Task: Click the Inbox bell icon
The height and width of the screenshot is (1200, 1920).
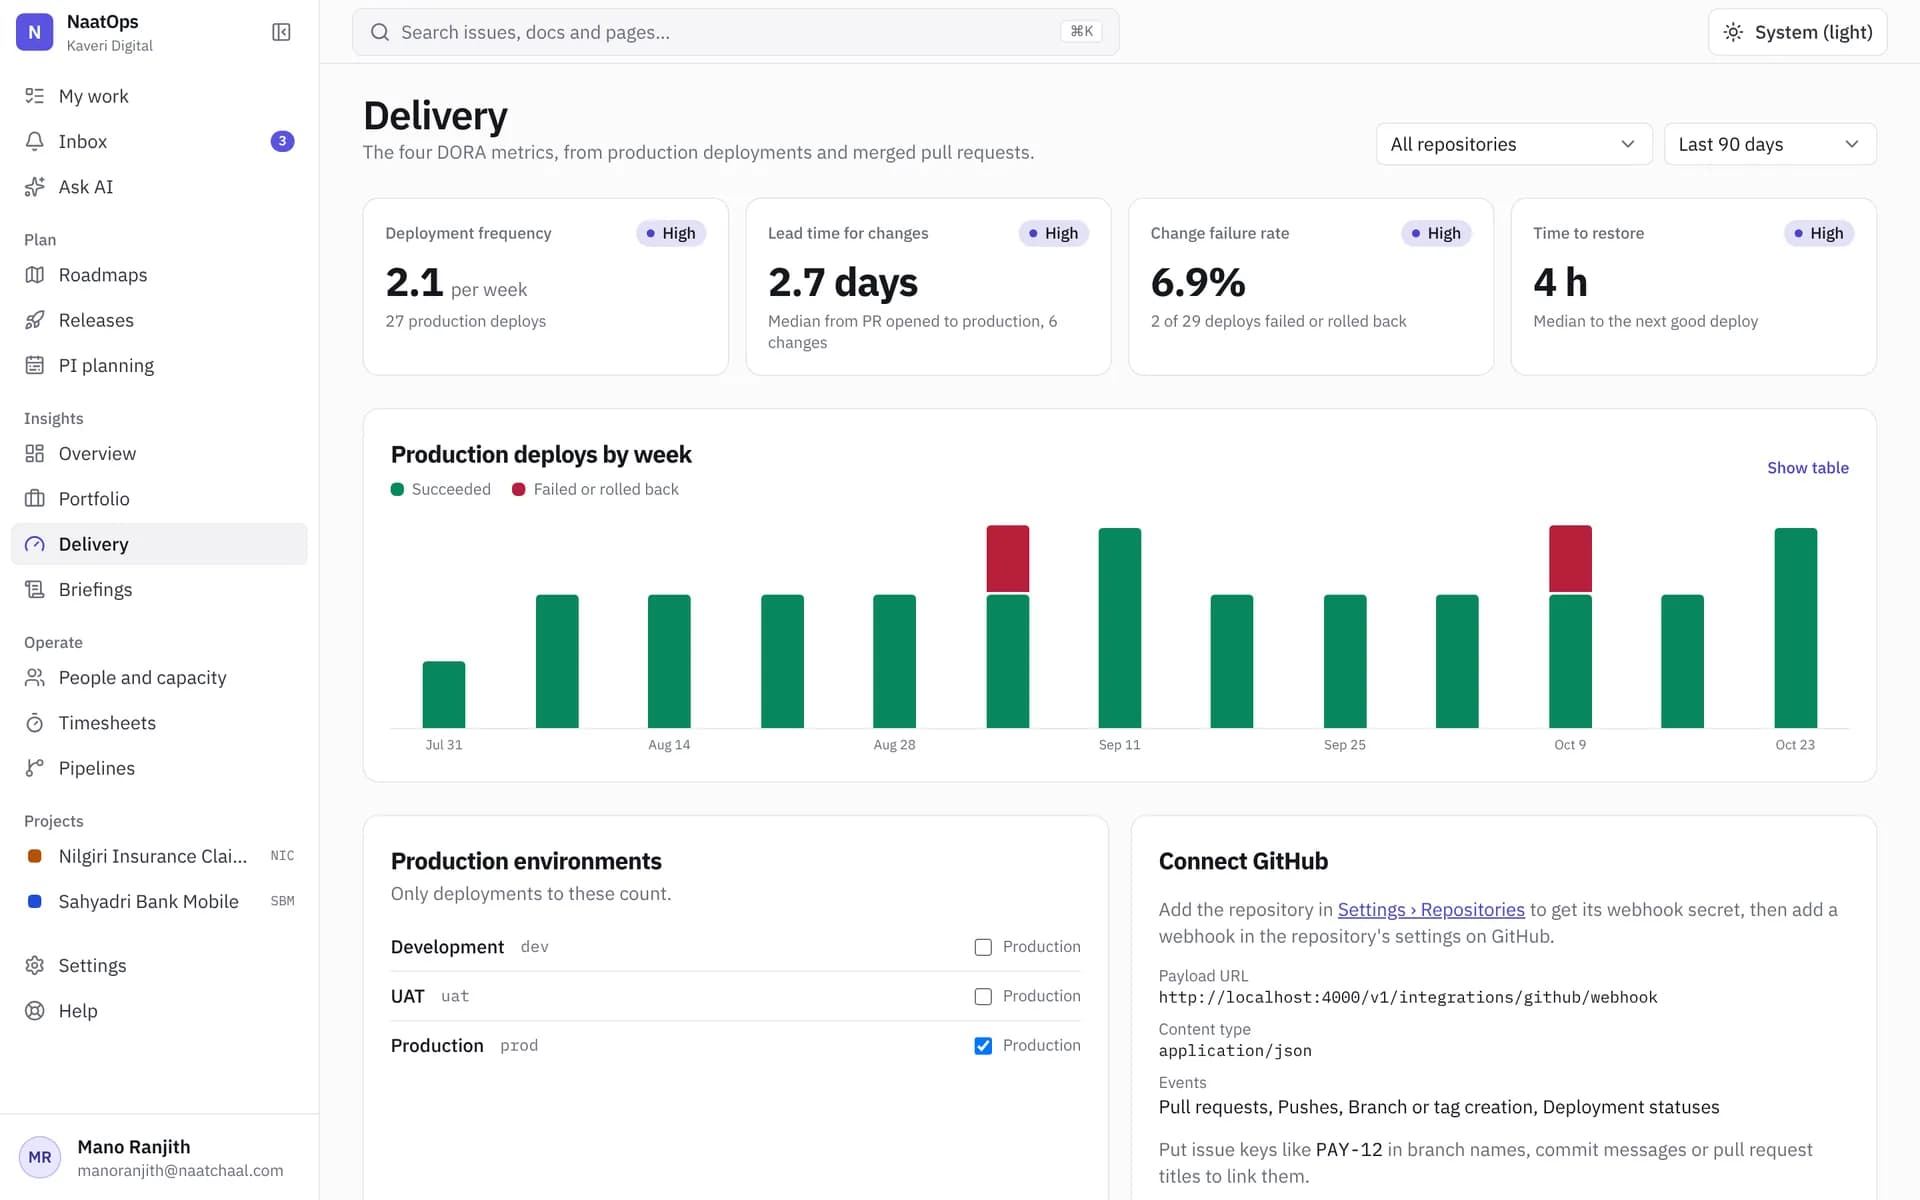Action: (35, 141)
